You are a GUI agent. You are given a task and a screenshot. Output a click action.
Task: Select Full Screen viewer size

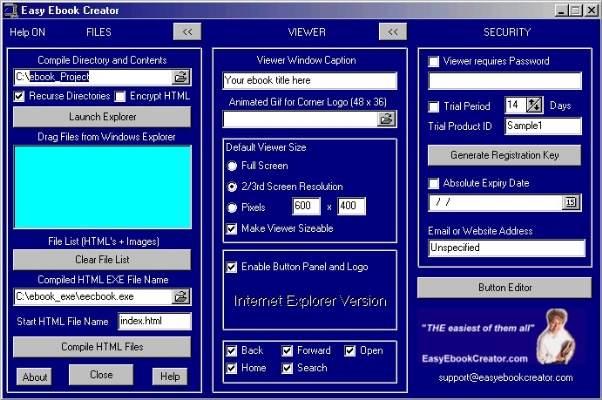[233, 166]
